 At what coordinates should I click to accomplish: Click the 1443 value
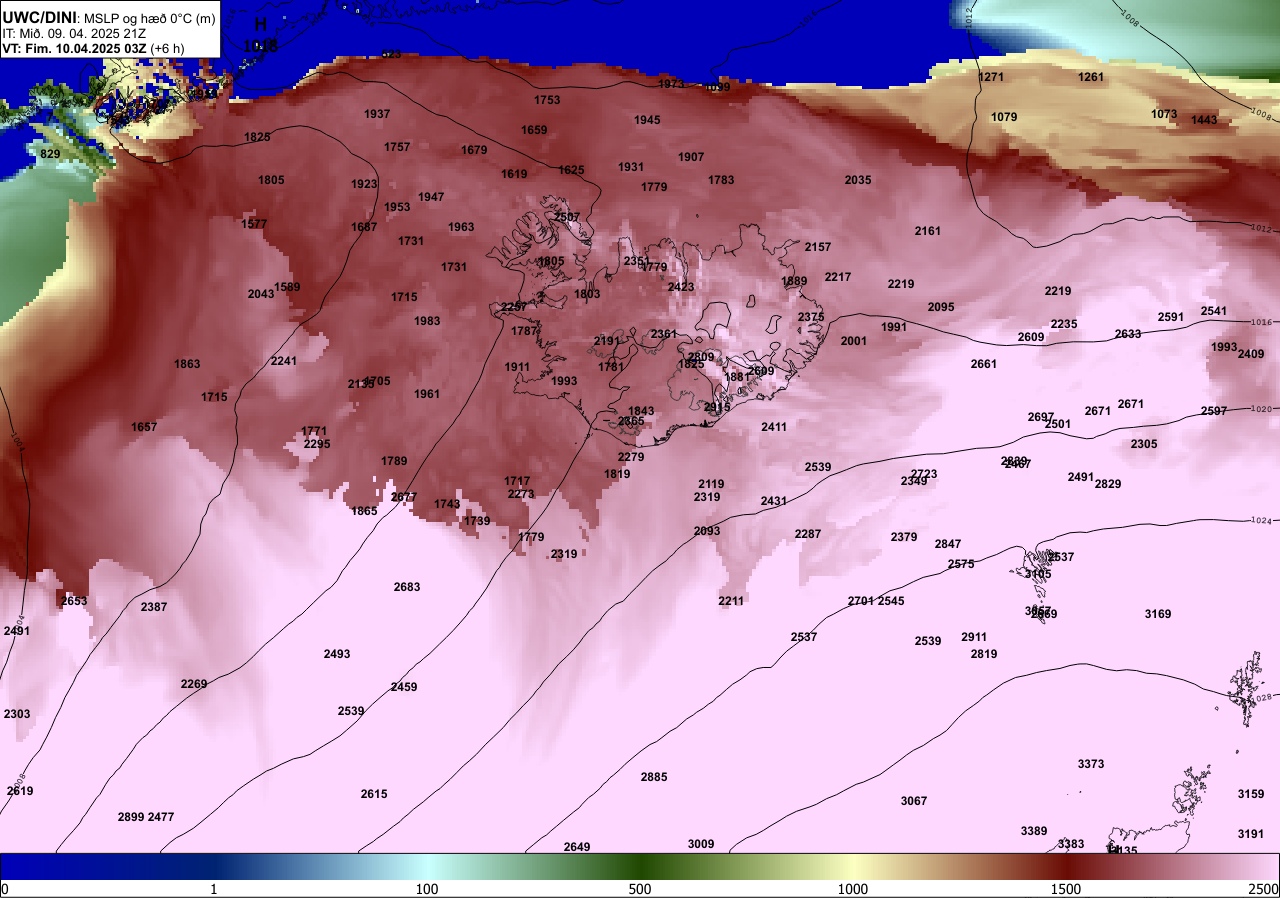click(x=1204, y=120)
